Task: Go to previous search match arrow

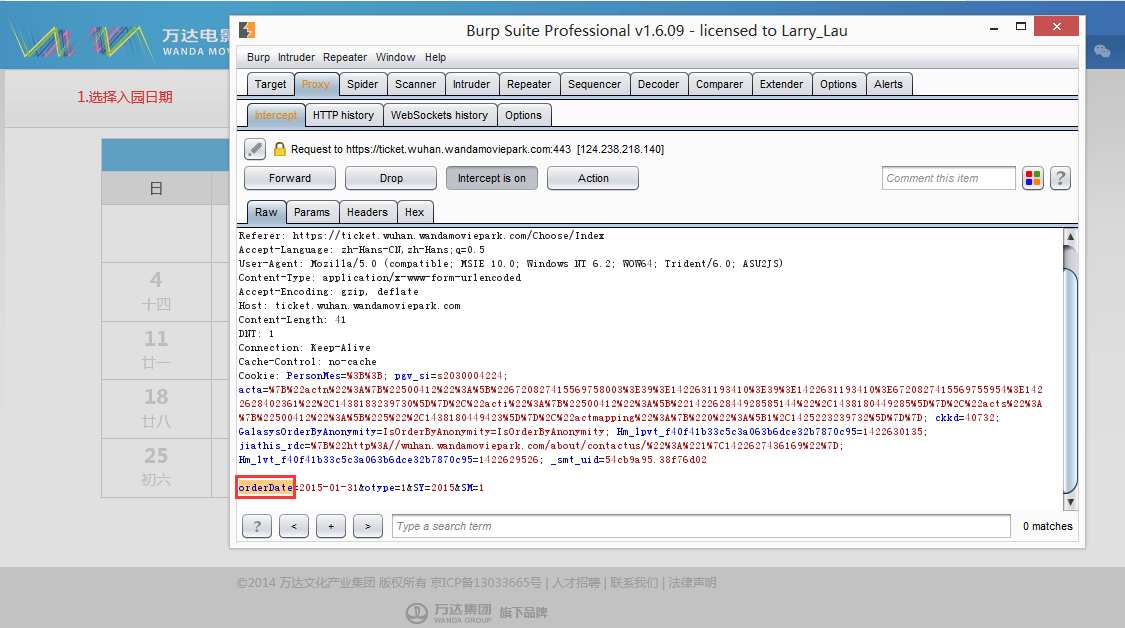Action: pyautogui.click(x=293, y=526)
